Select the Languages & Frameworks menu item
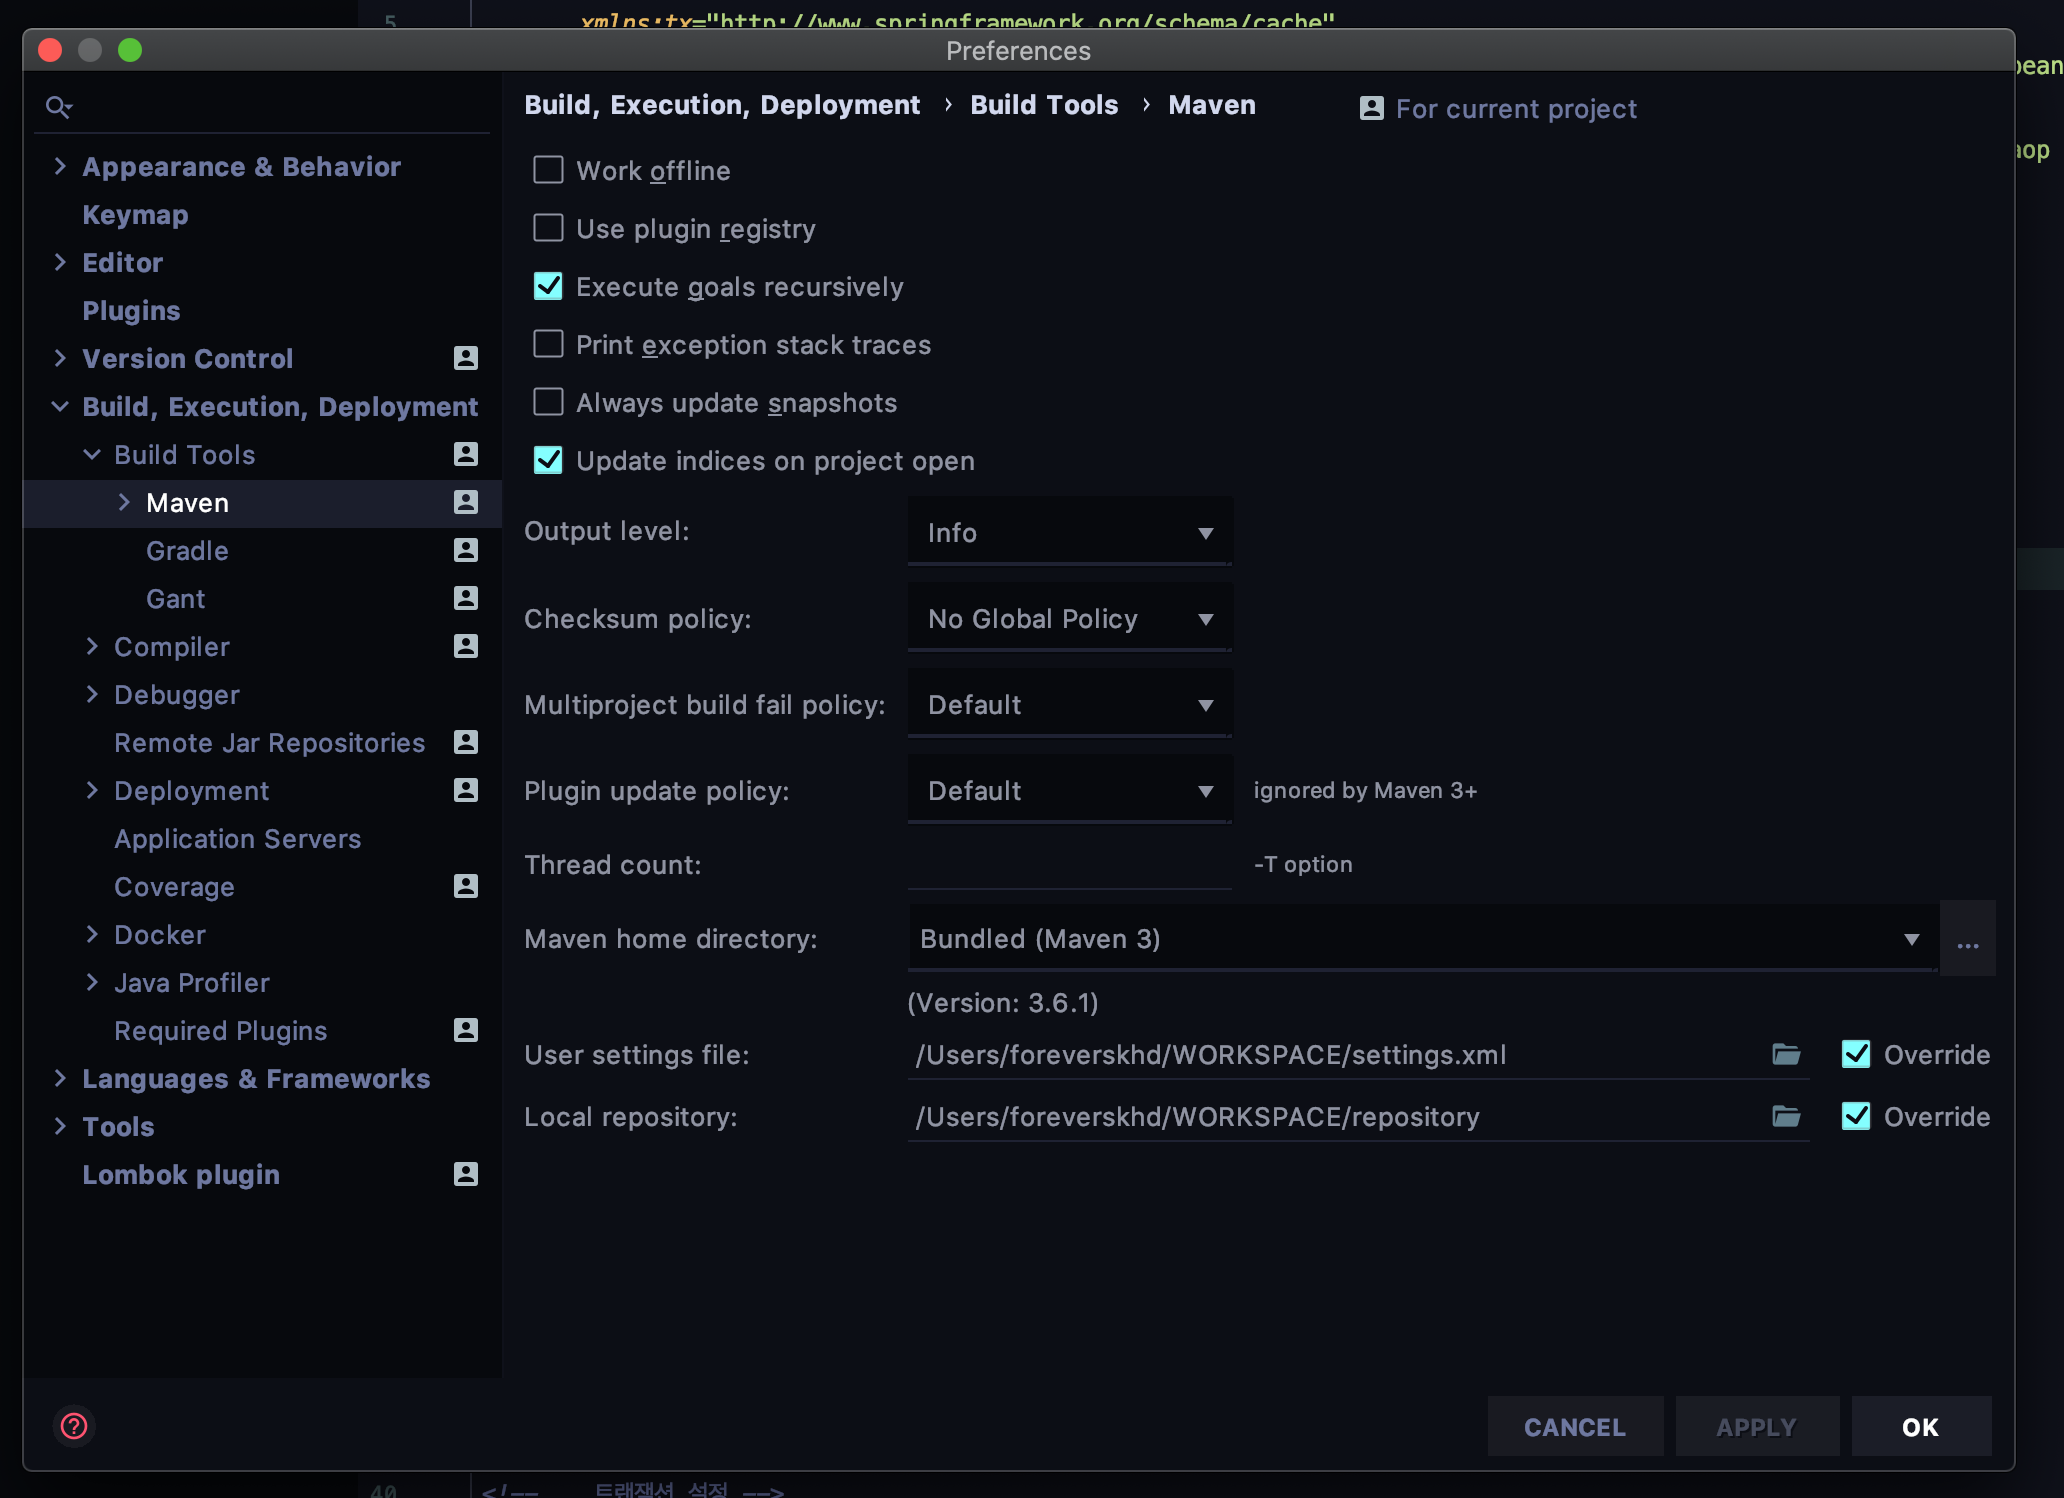The width and height of the screenshot is (2064, 1498). (256, 1077)
